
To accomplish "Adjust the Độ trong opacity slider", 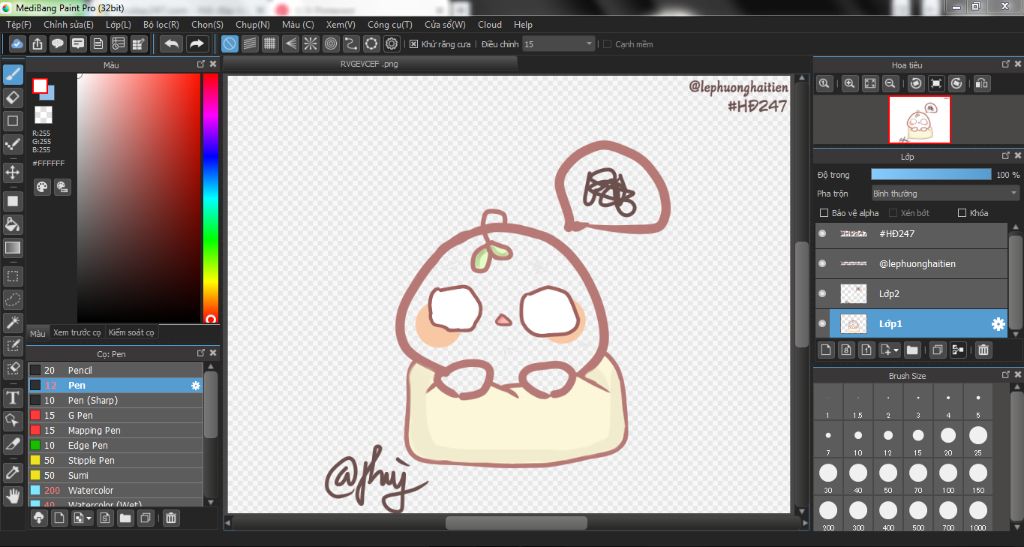I will (x=931, y=175).
